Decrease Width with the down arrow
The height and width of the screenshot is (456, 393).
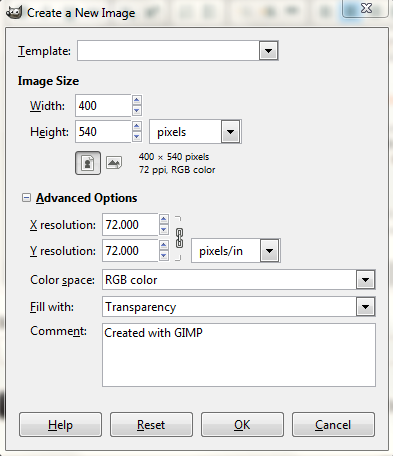[137, 110]
